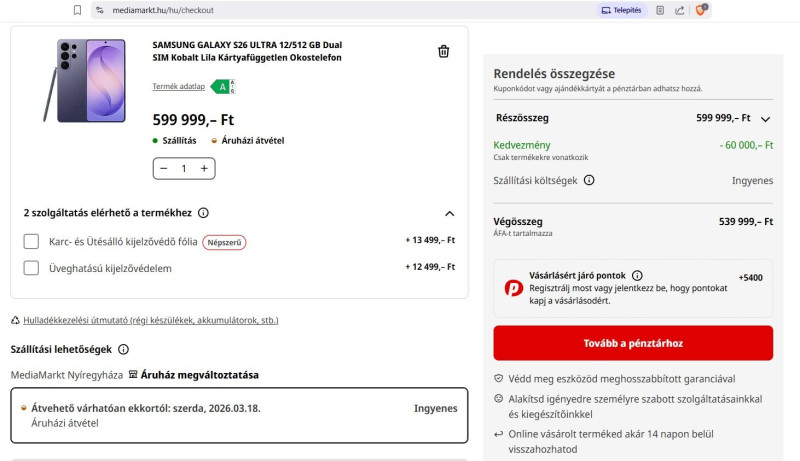The width and height of the screenshot is (800, 461).
Task: Open the Brave Shields icon
Action: click(x=702, y=10)
